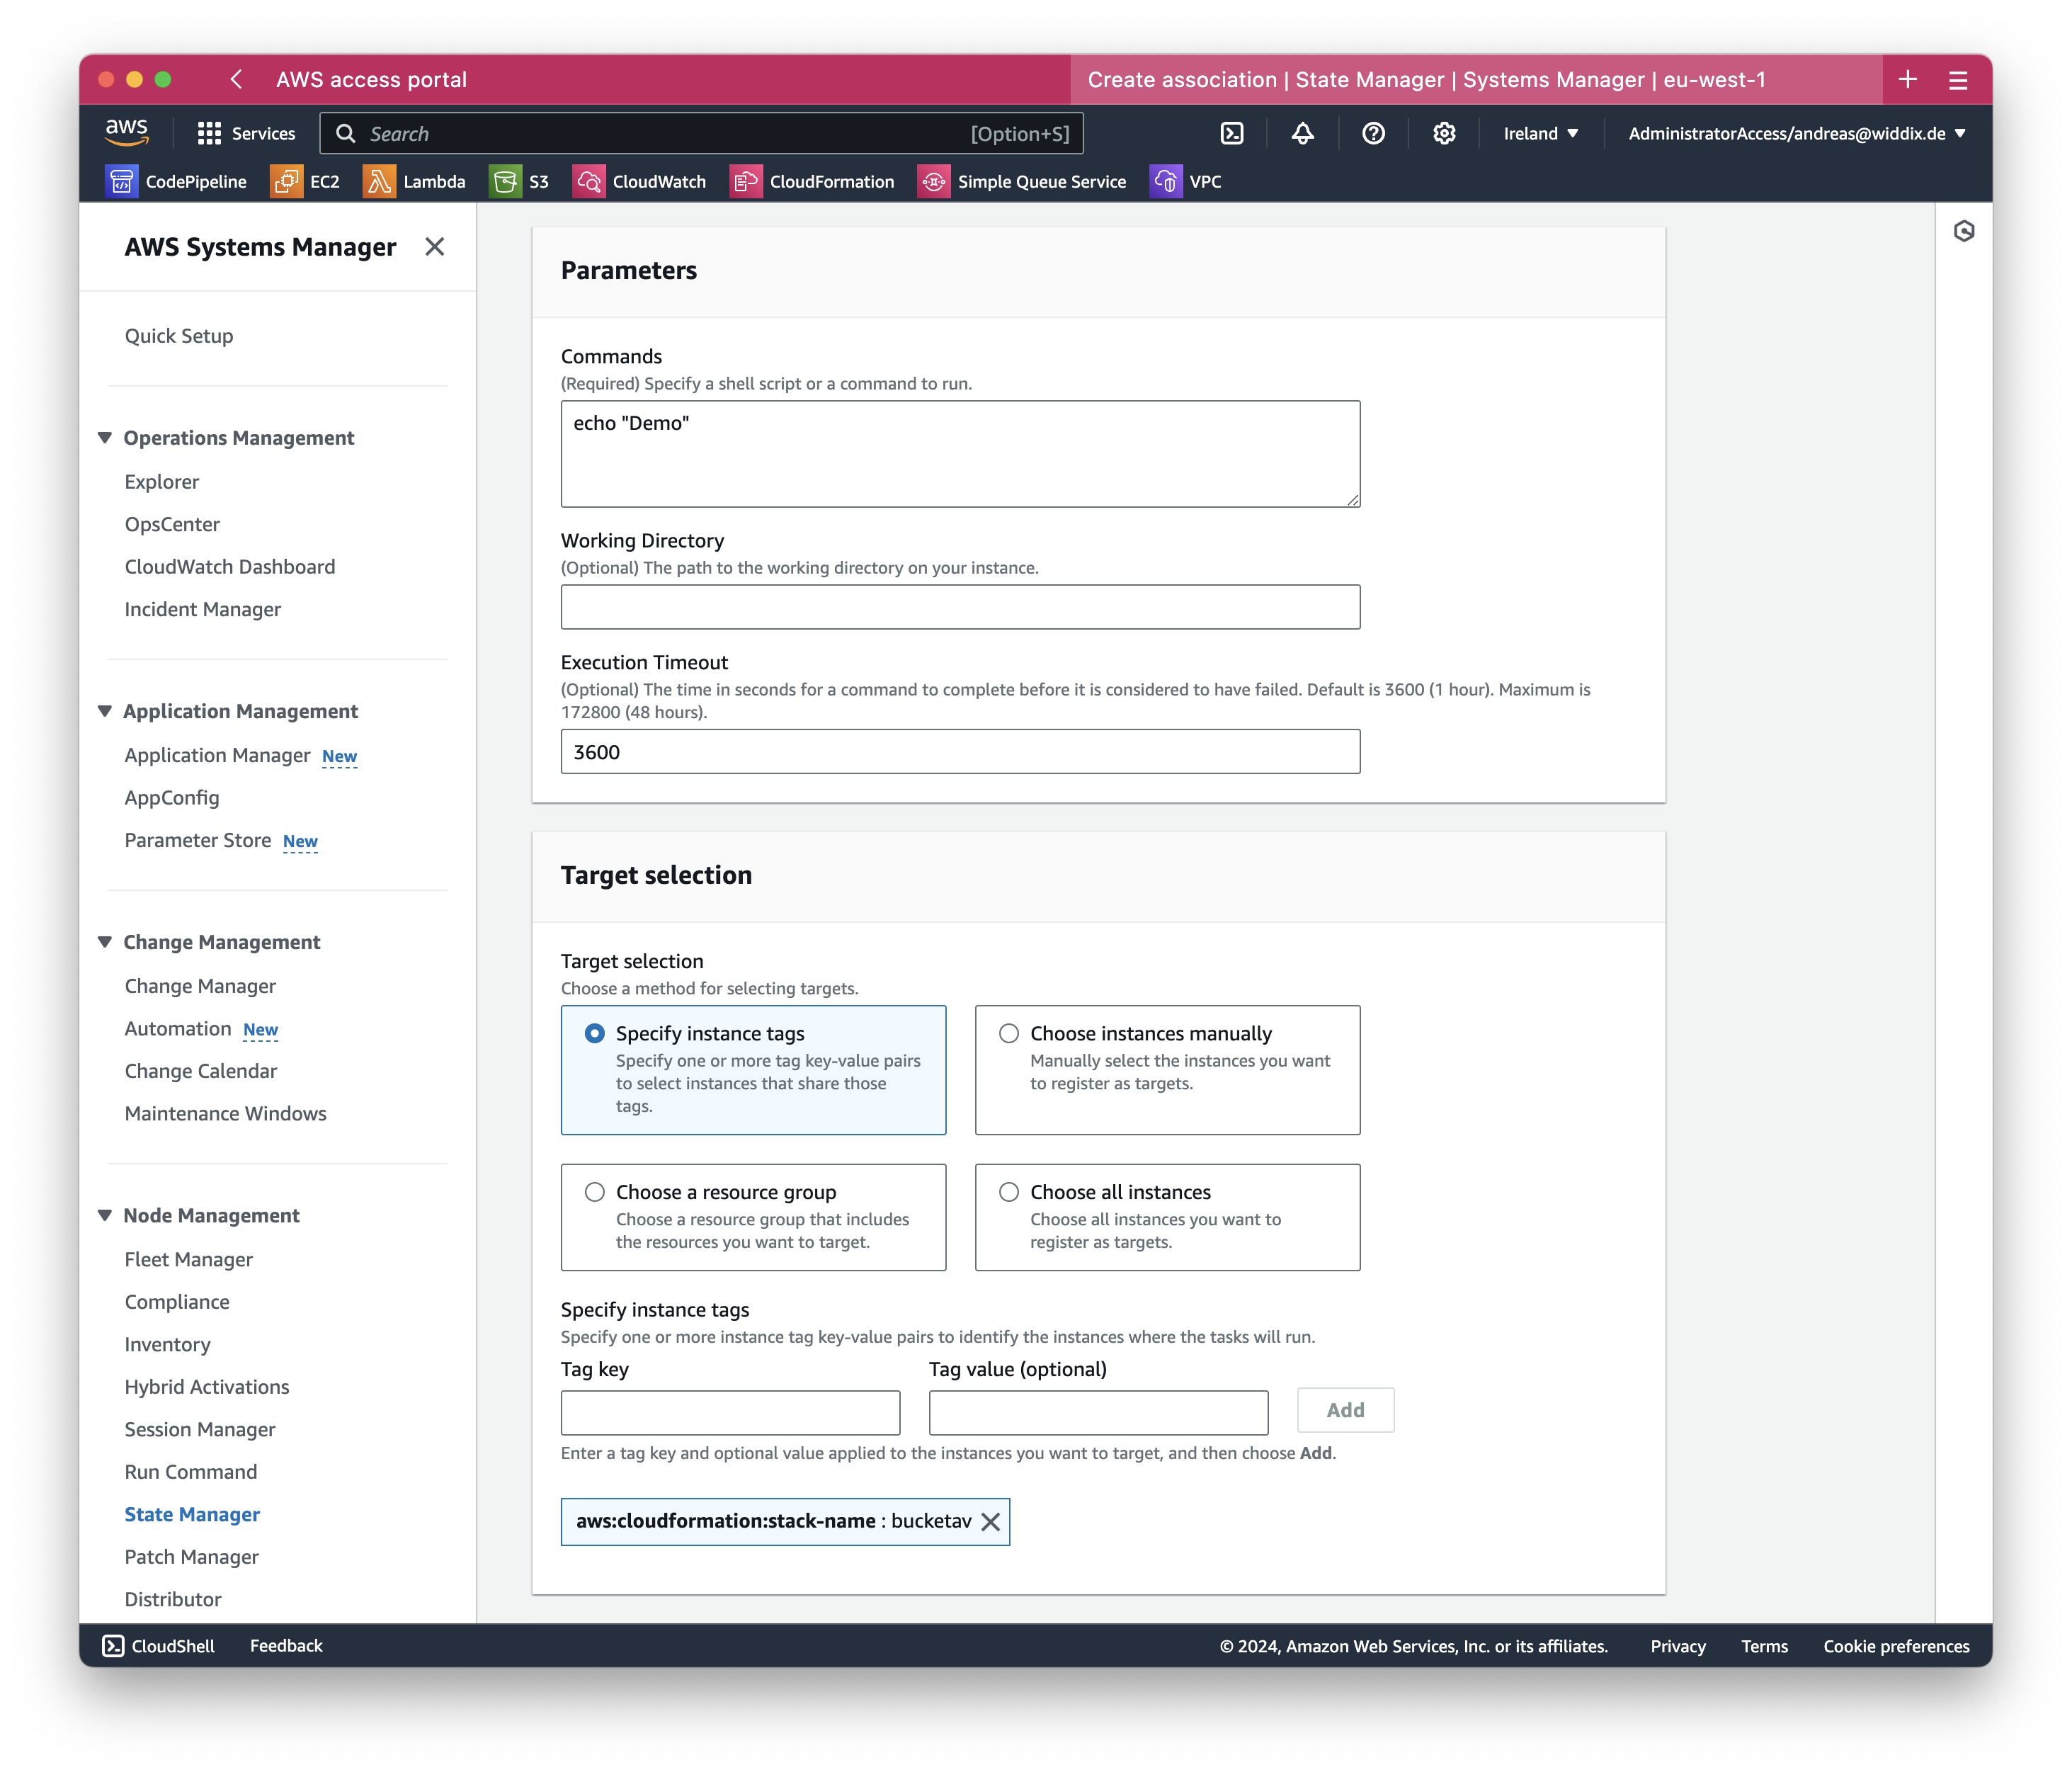Open AppConfig in sidebar
This screenshot has height=1772, width=2072.
172,797
